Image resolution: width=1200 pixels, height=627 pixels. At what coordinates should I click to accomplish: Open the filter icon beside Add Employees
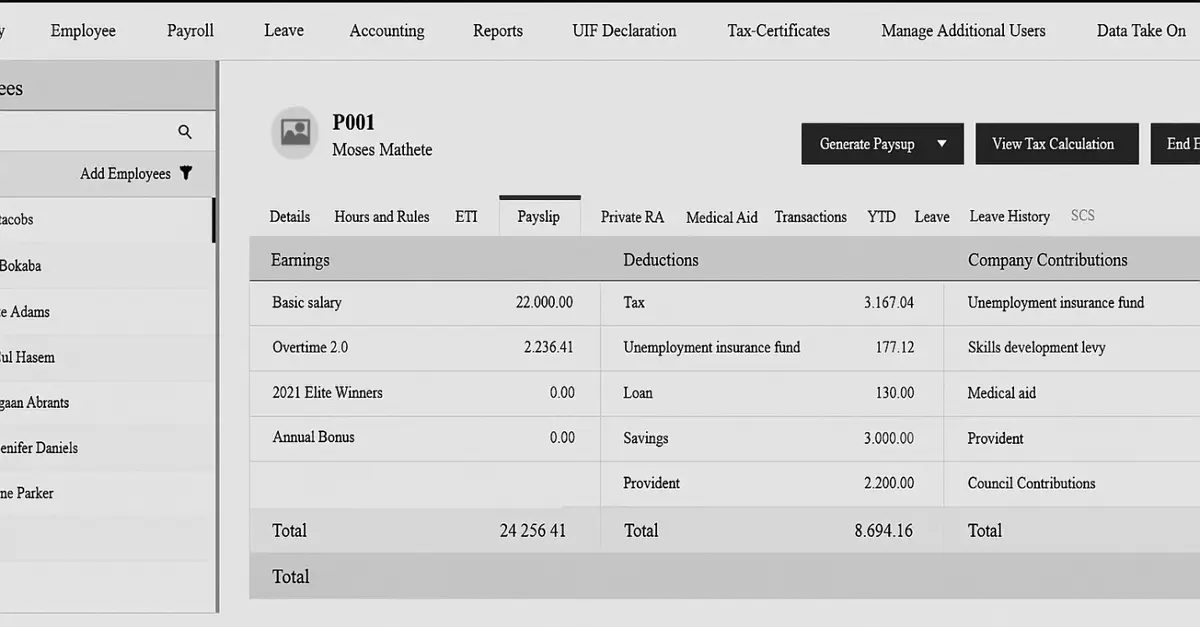pos(186,173)
